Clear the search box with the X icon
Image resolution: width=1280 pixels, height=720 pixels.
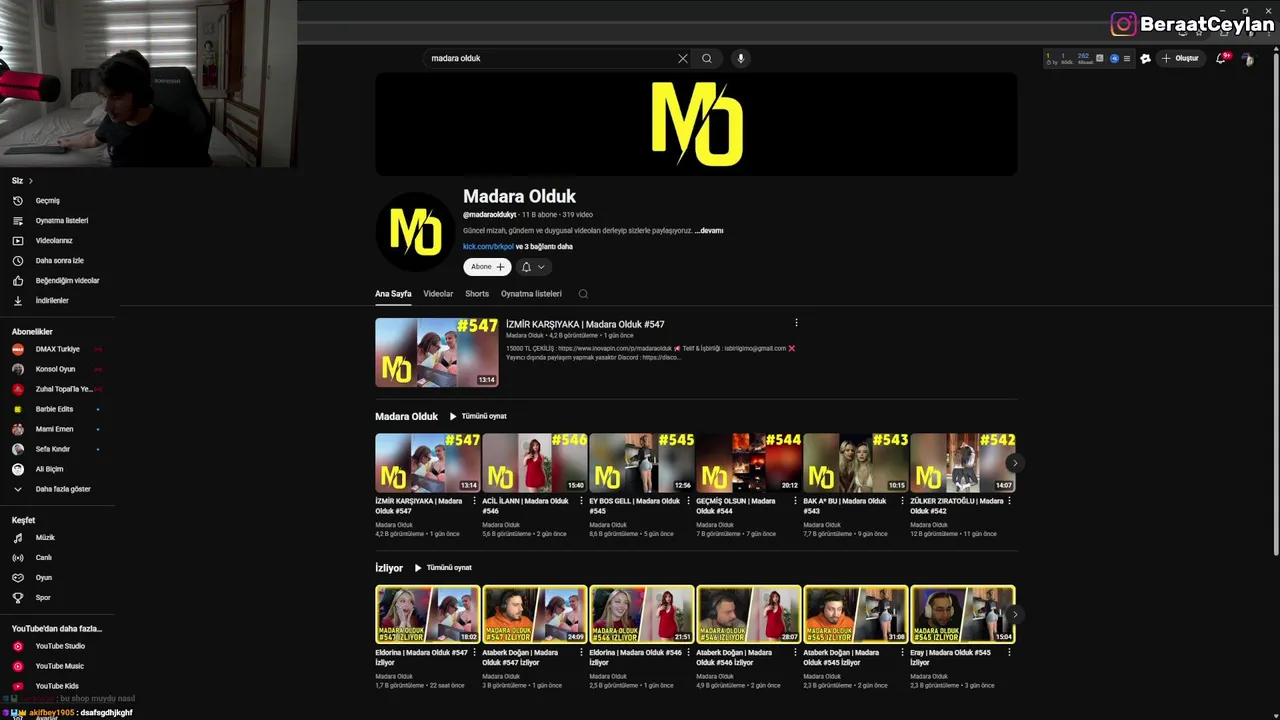point(683,58)
